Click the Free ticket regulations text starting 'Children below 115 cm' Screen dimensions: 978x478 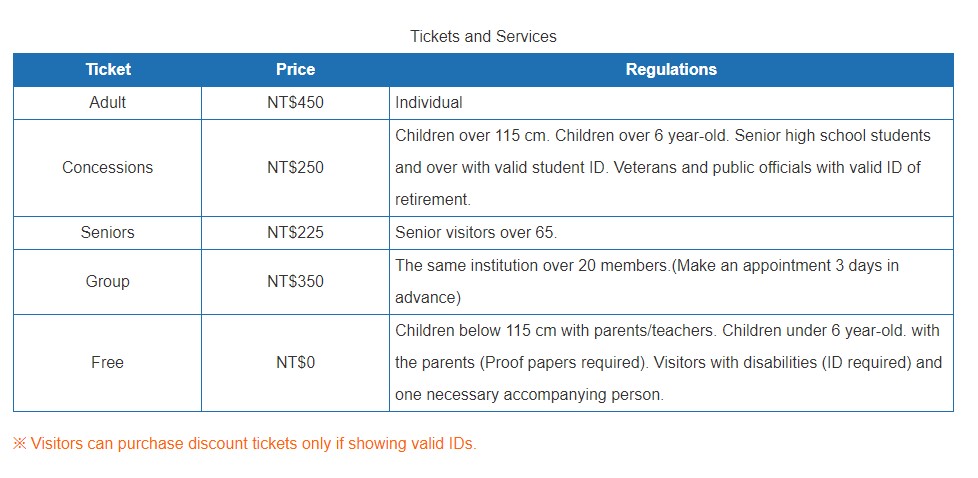pos(667,362)
